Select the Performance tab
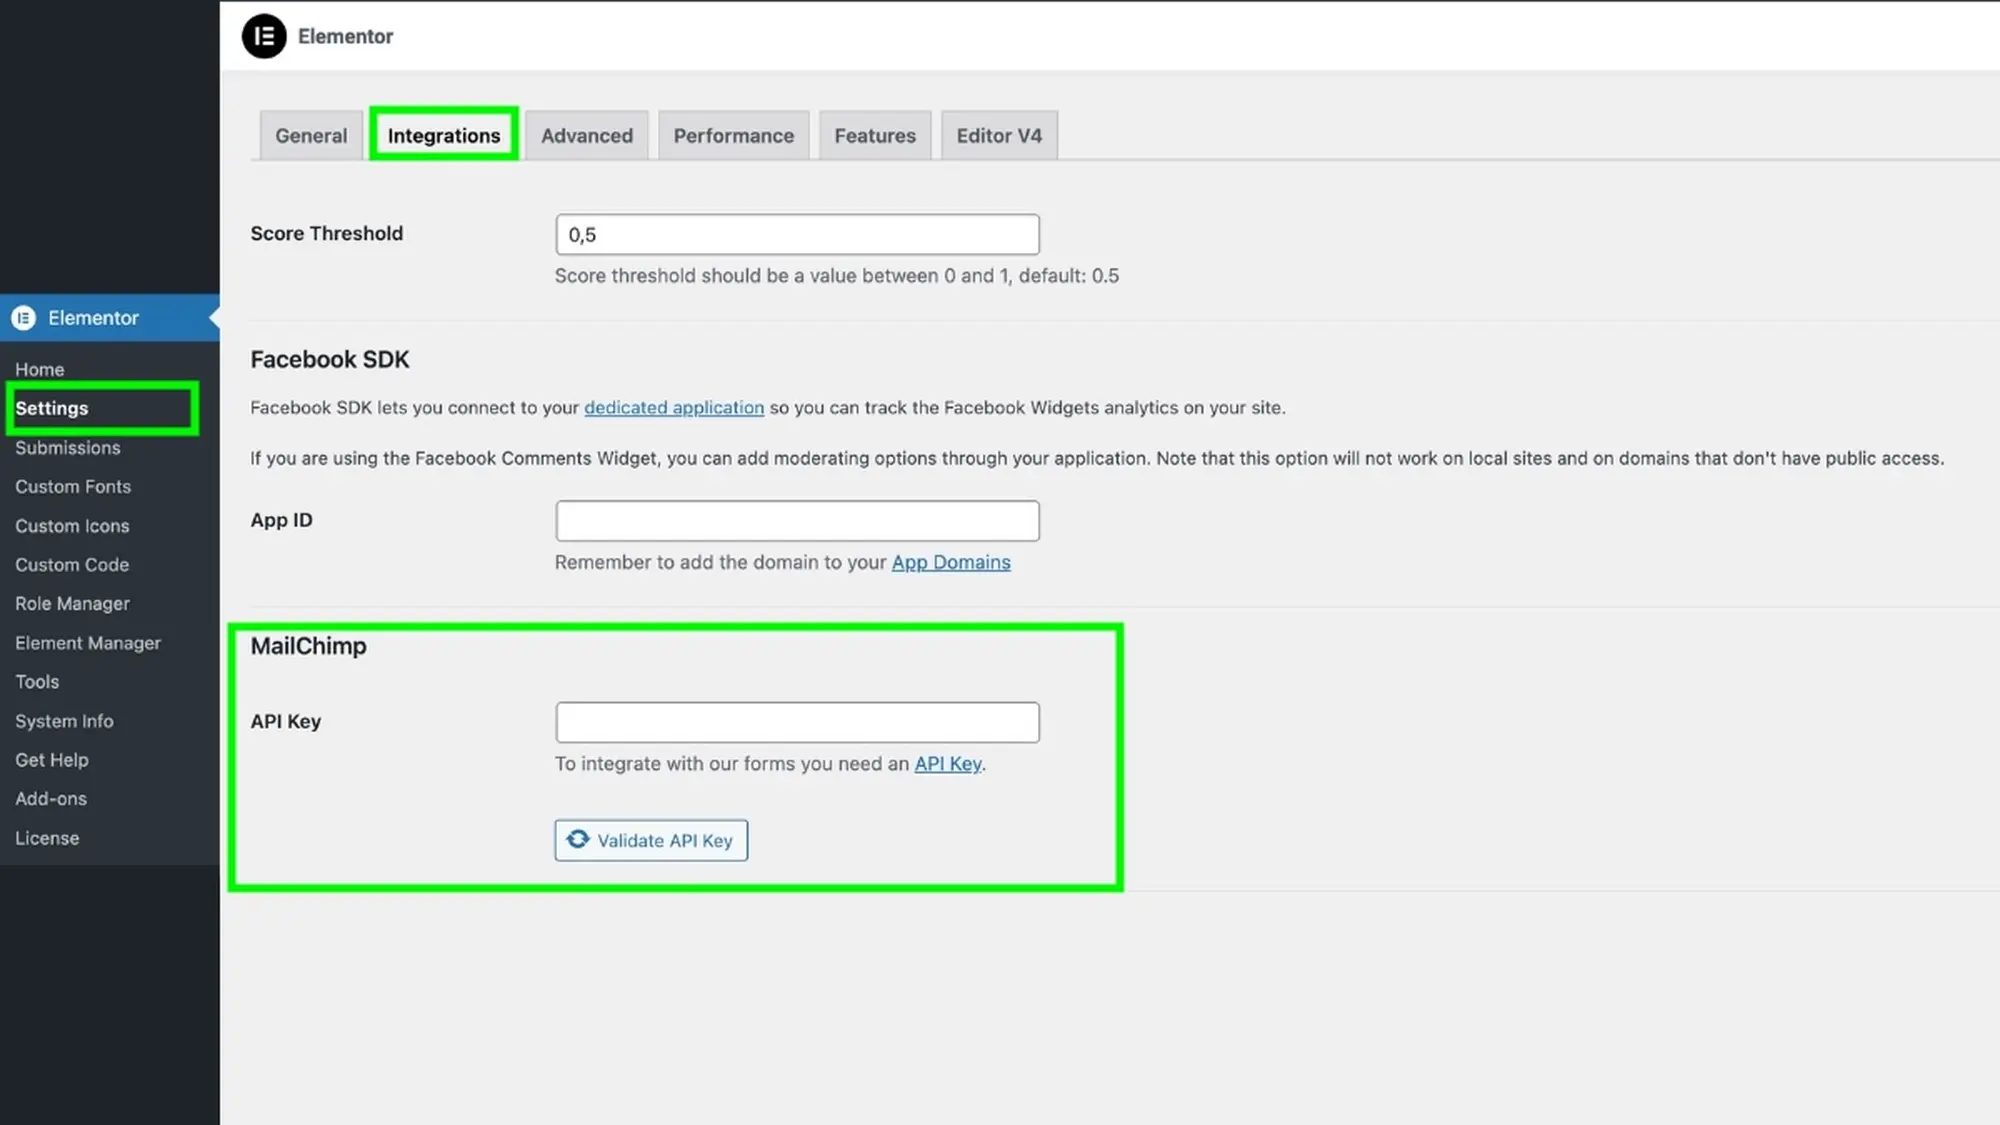Screen dimensions: 2000x1125 click(733, 135)
